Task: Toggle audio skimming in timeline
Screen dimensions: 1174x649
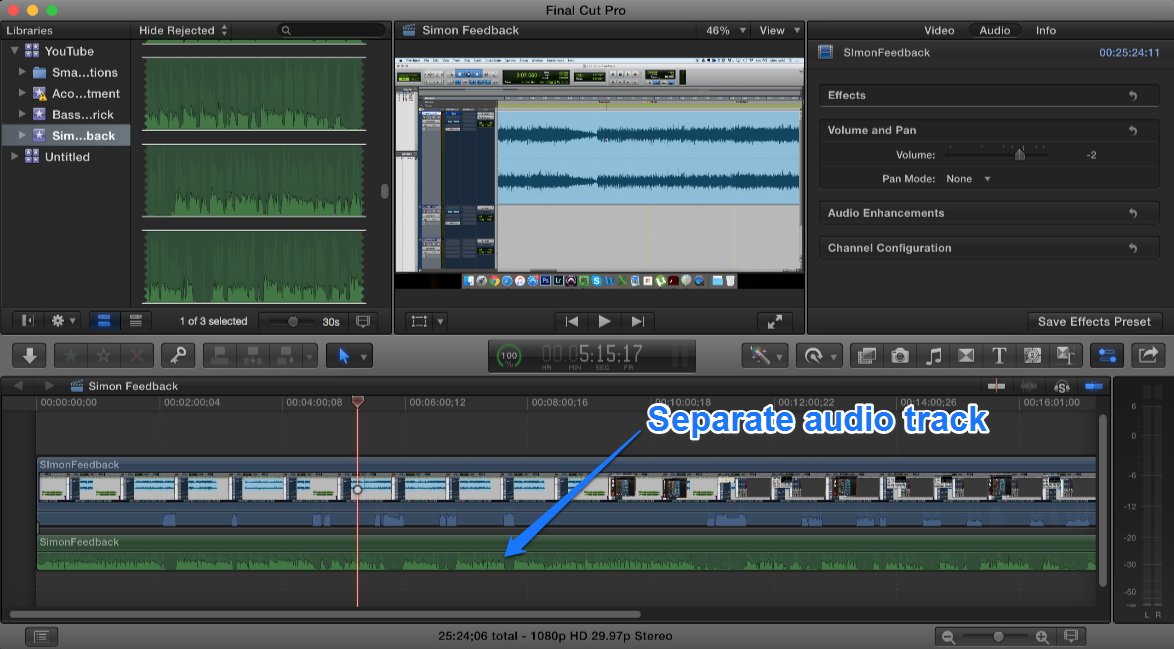Action: pos(1029,386)
